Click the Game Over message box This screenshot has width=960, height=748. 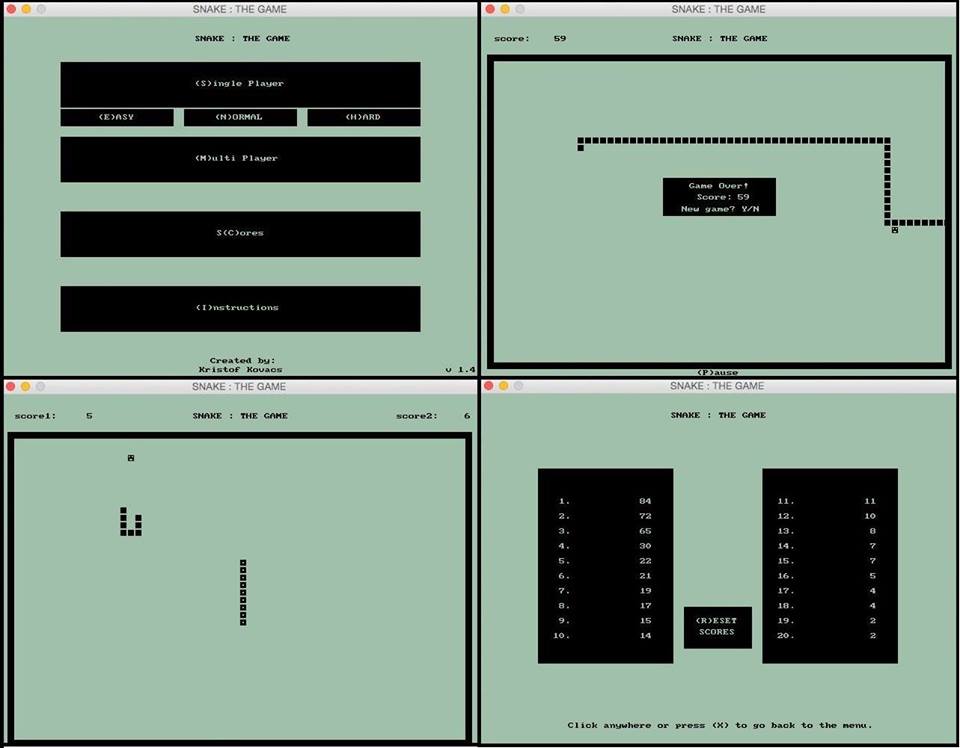coord(719,197)
